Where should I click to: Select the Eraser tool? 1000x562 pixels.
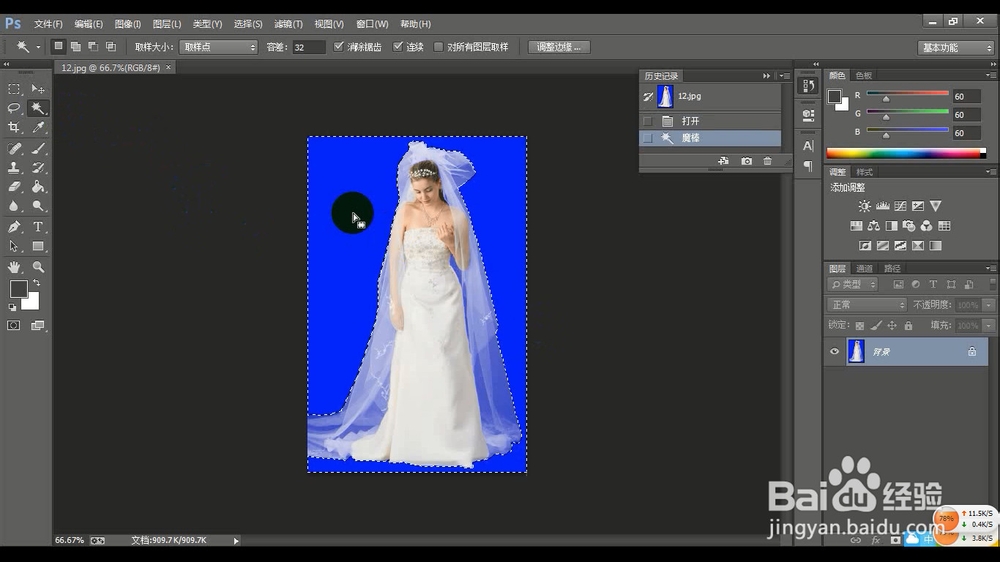pyautogui.click(x=15, y=186)
